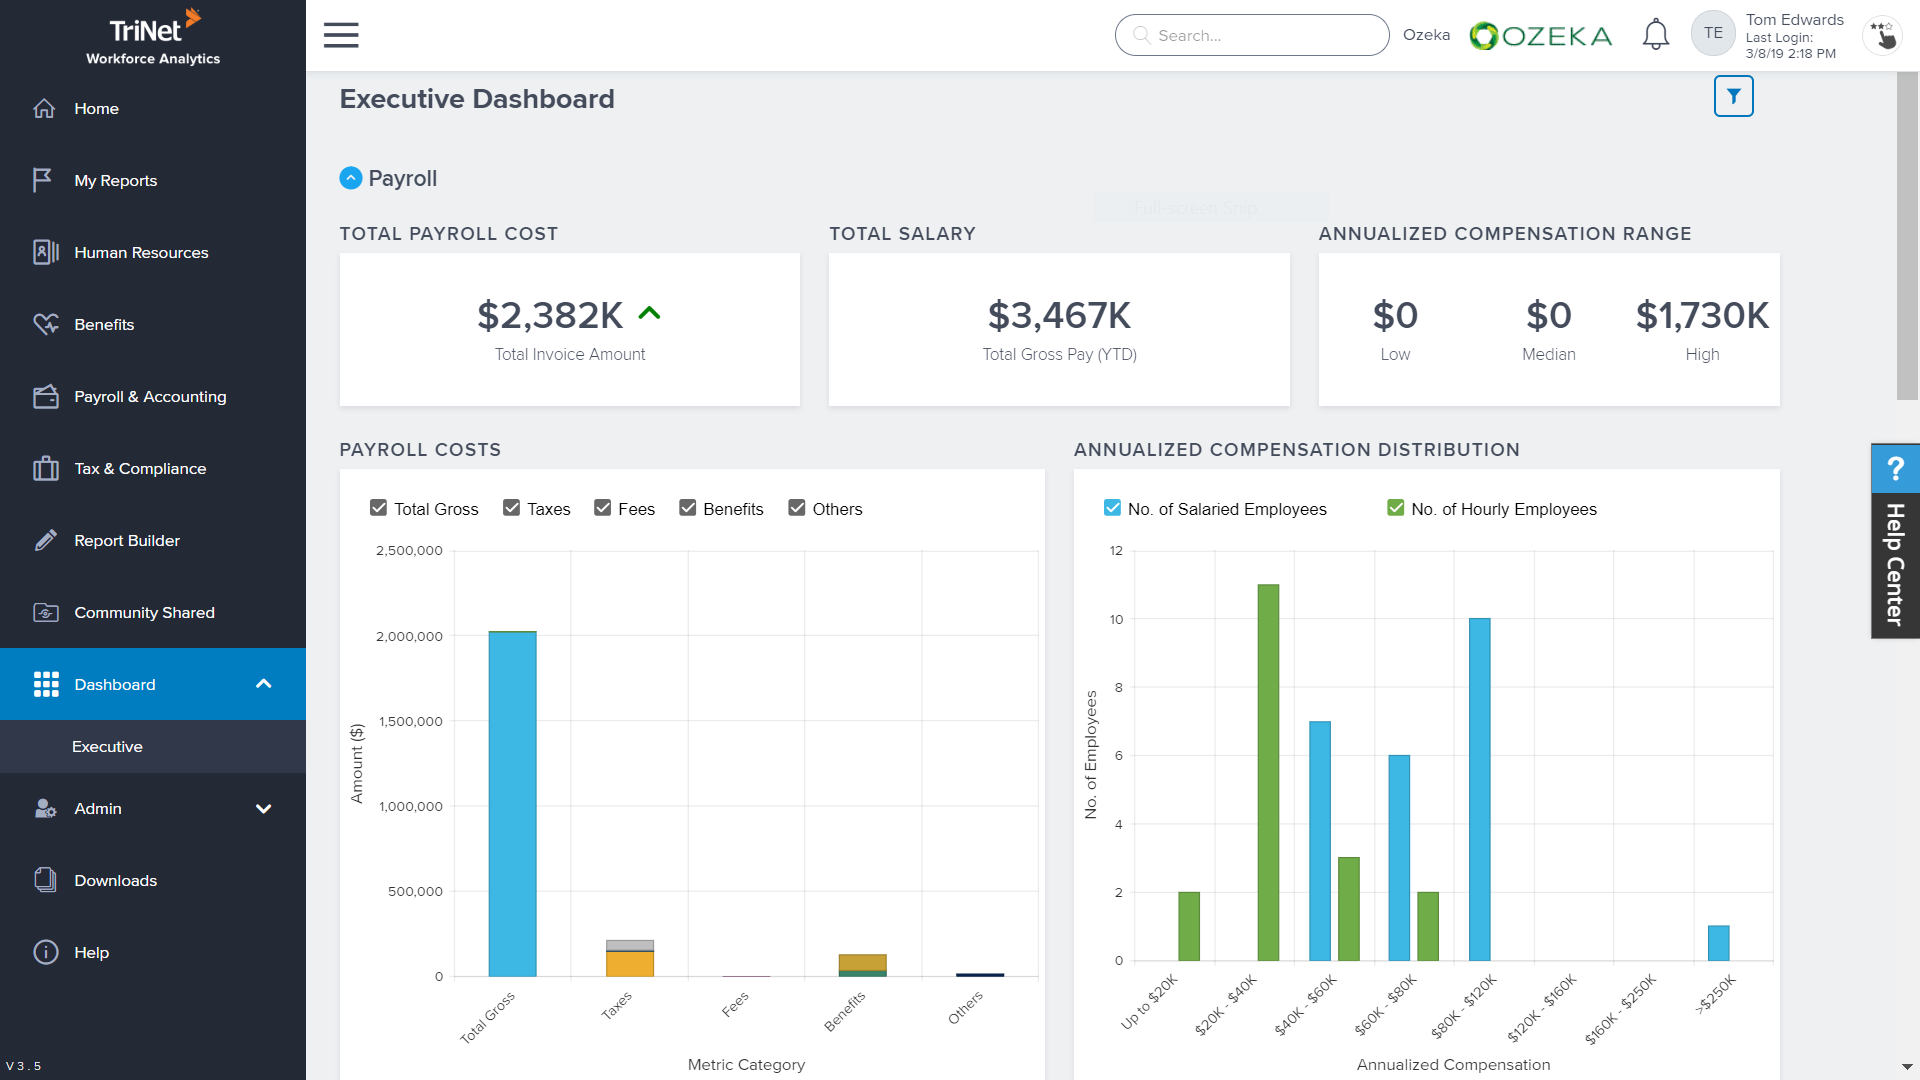Viewport: 1920px width, 1080px height.
Task: Open Human Resources in sidebar
Action: click(141, 253)
